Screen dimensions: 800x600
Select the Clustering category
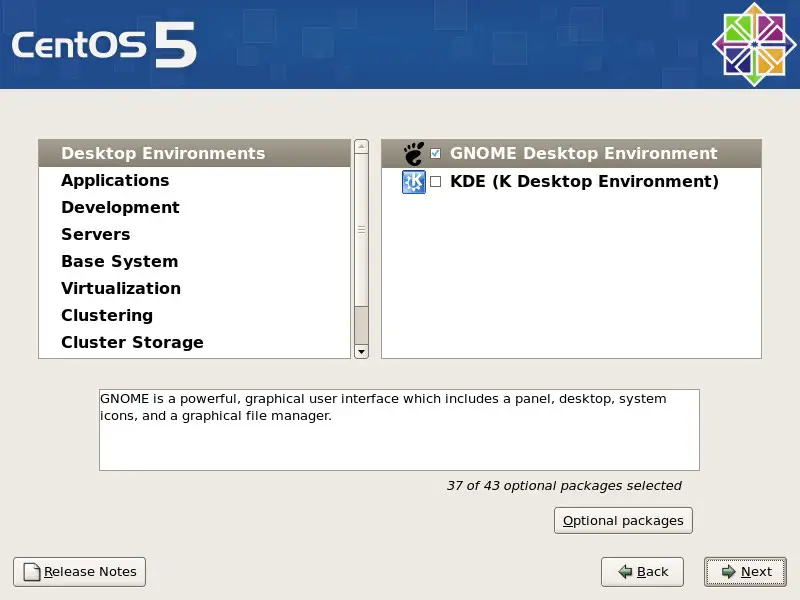coord(194,315)
